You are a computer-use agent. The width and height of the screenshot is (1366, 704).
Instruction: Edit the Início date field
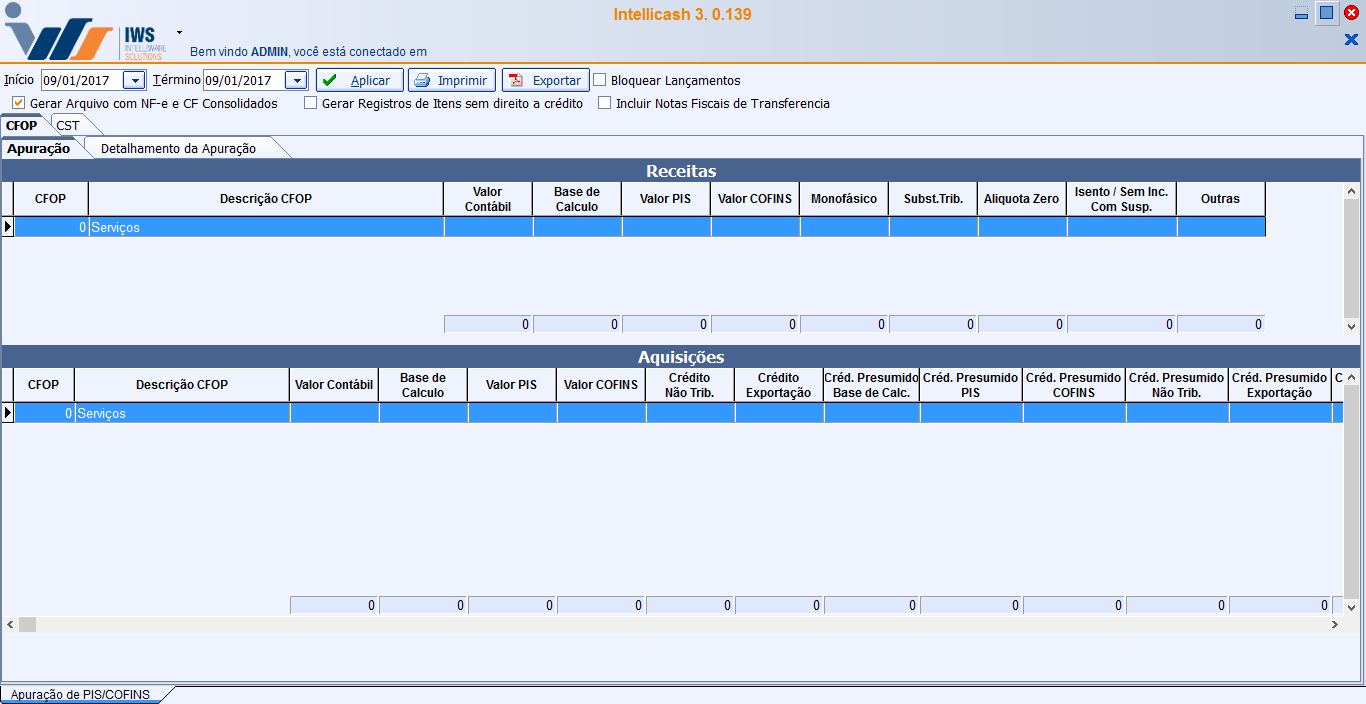pyautogui.click(x=81, y=80)
